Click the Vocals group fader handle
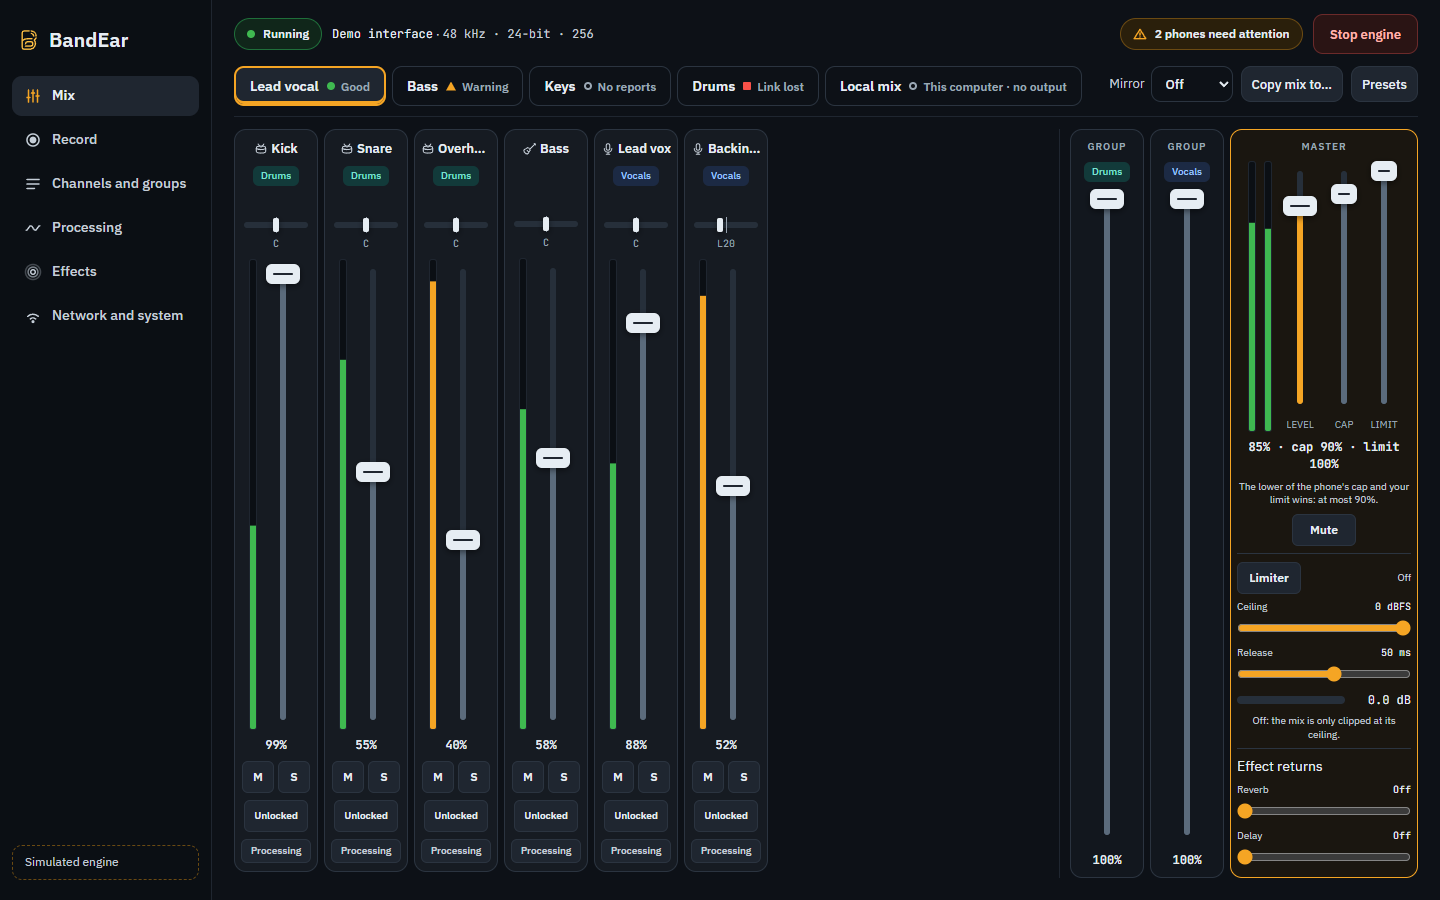Screen dimensions: 1440x900 pyautogui.click(x=1187, y=199)
